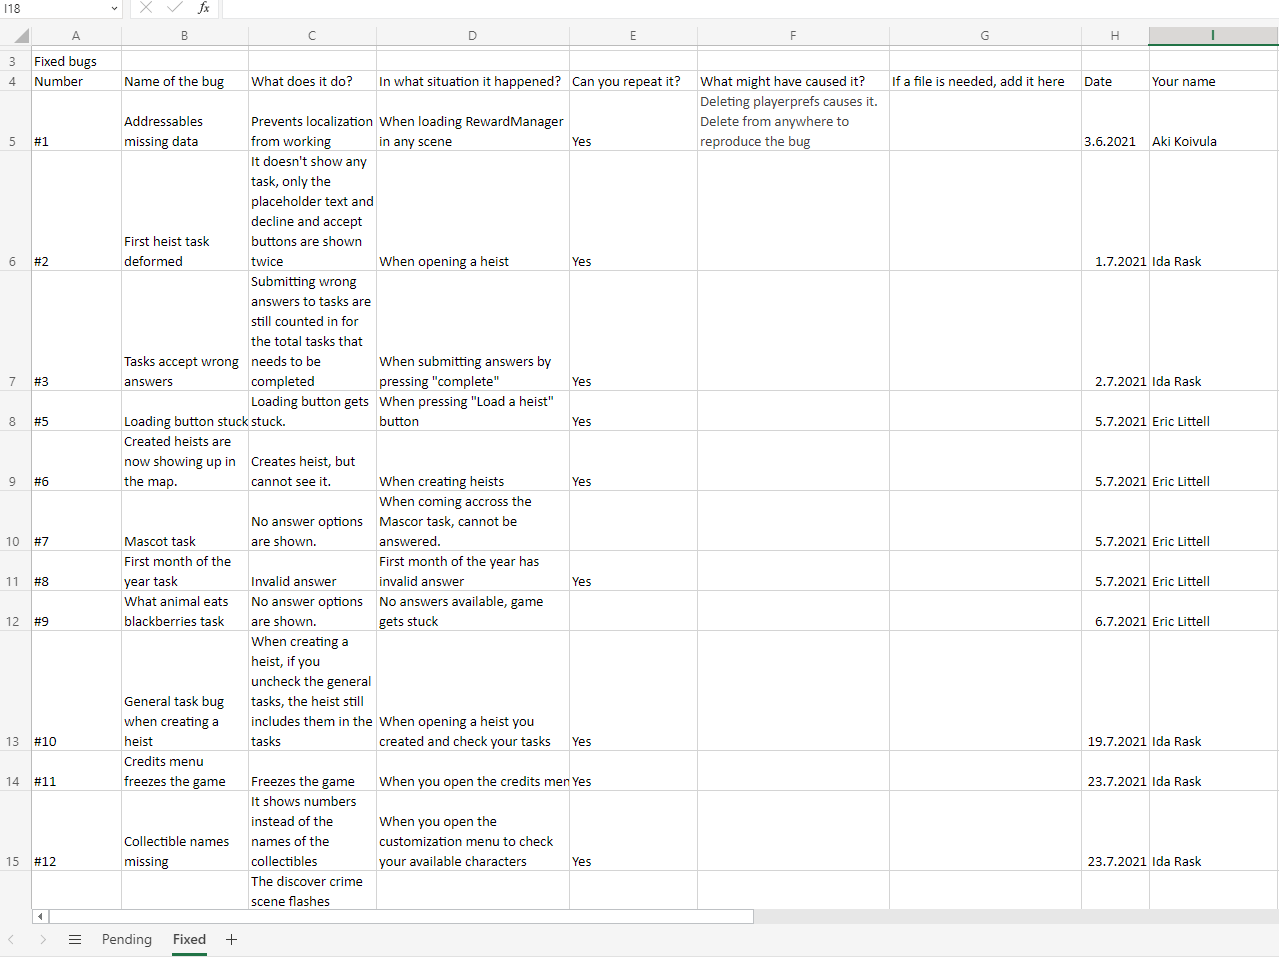Click the Insert Function fx icon
Image resolution: width=1279 pixels, height=957 pixels.
click(x=204, y=8)
